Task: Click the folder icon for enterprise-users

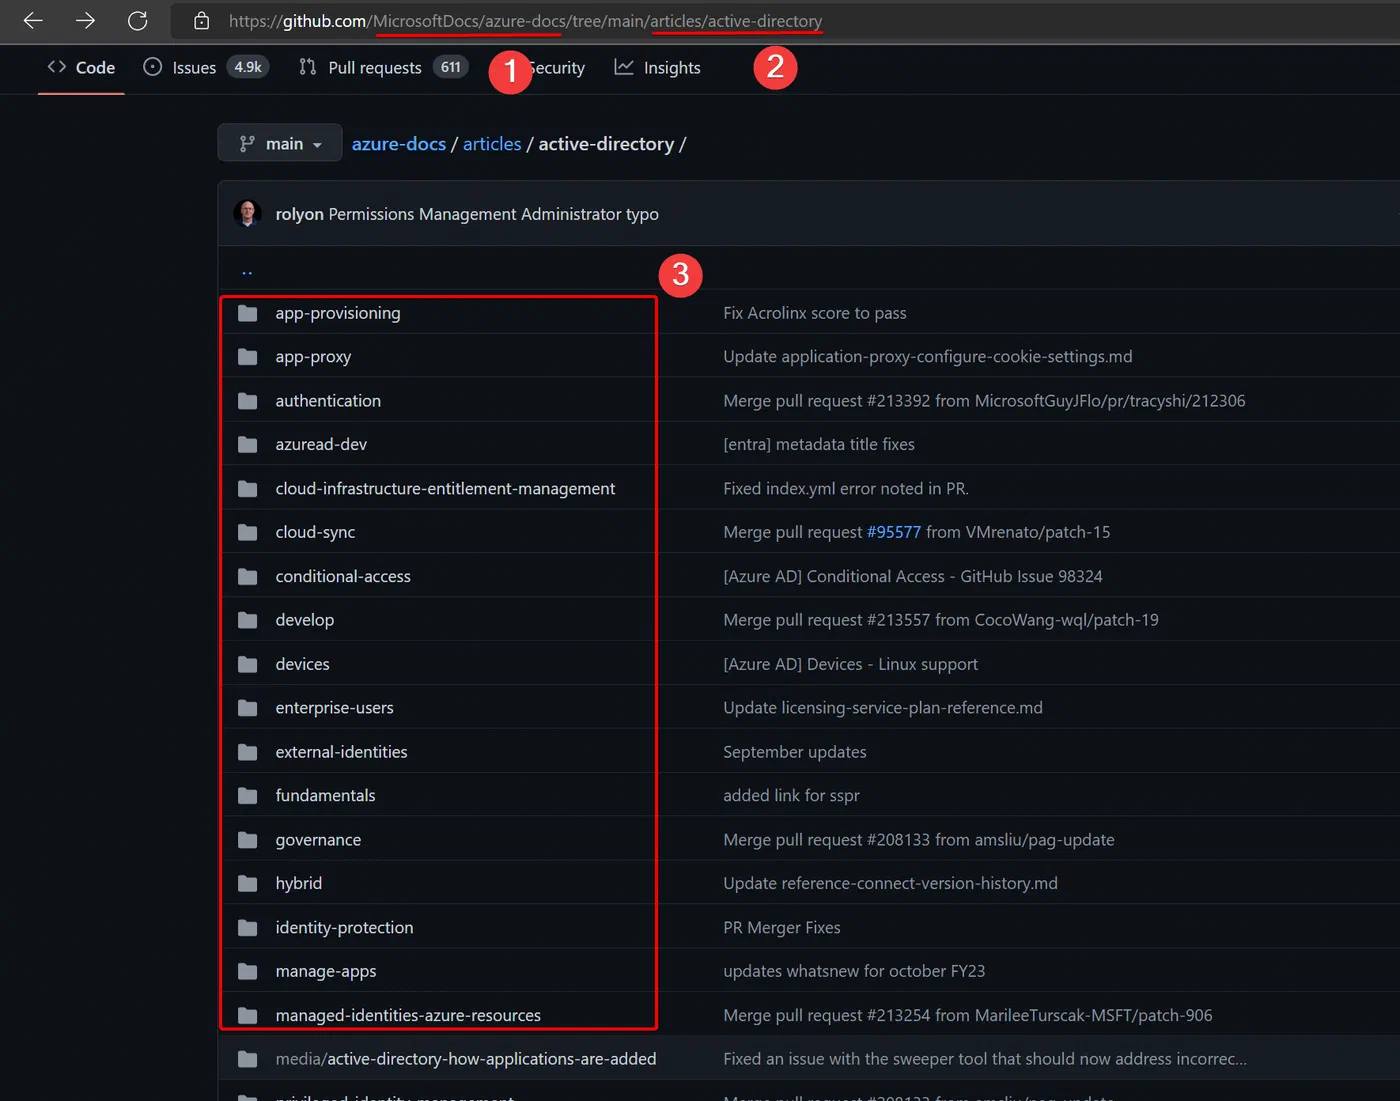Action: click(x=247, y=708)
